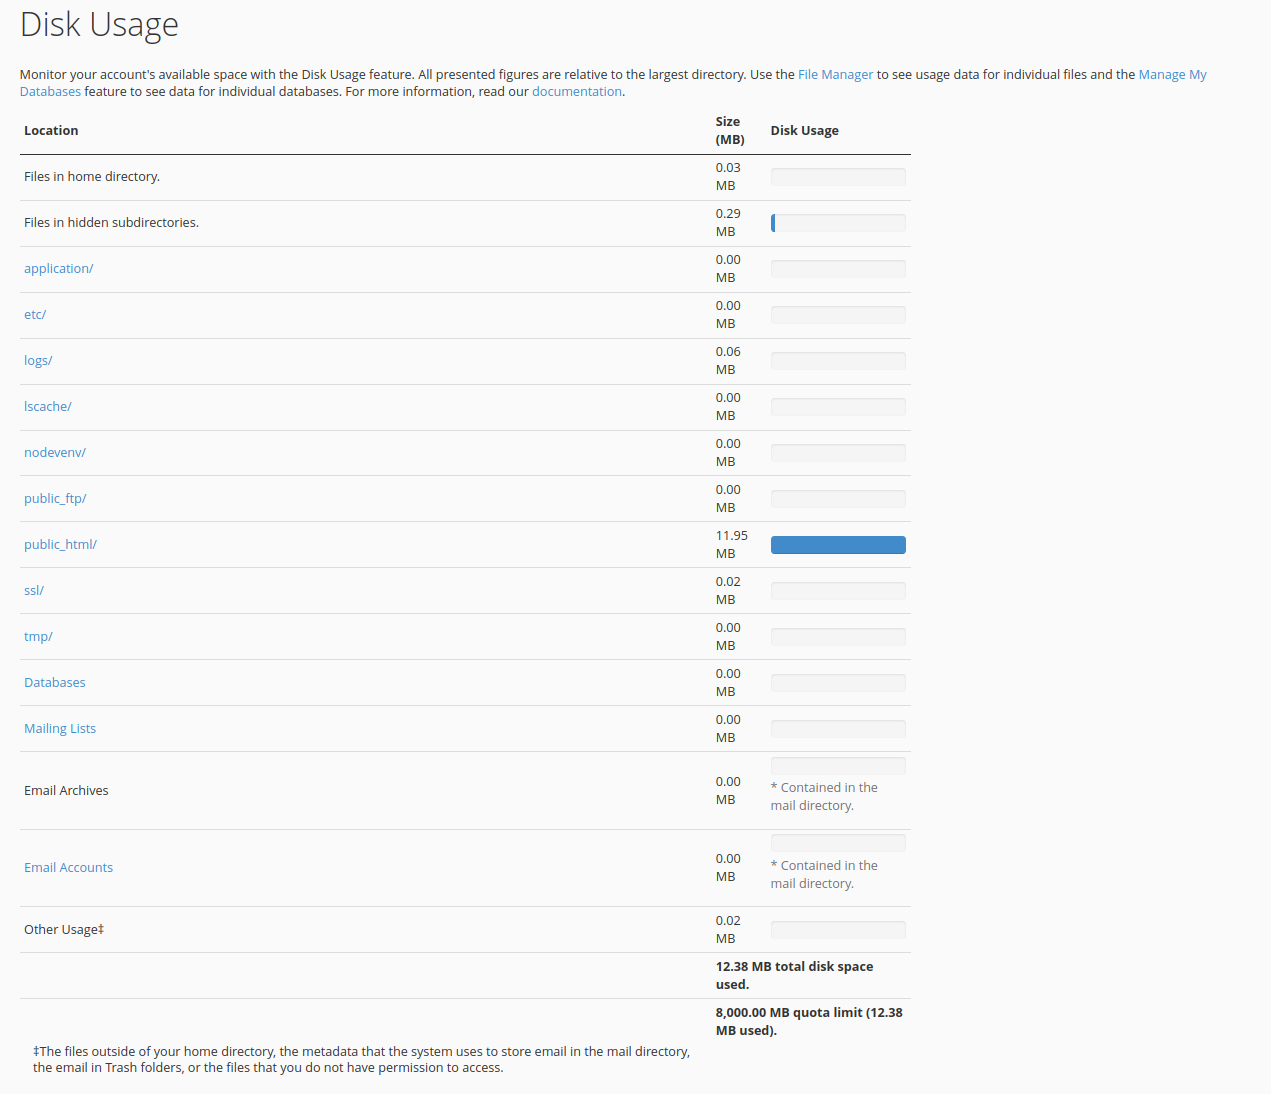Open the lscache/ directory
Screen dimensions: 1271x1094
[48, 407]
